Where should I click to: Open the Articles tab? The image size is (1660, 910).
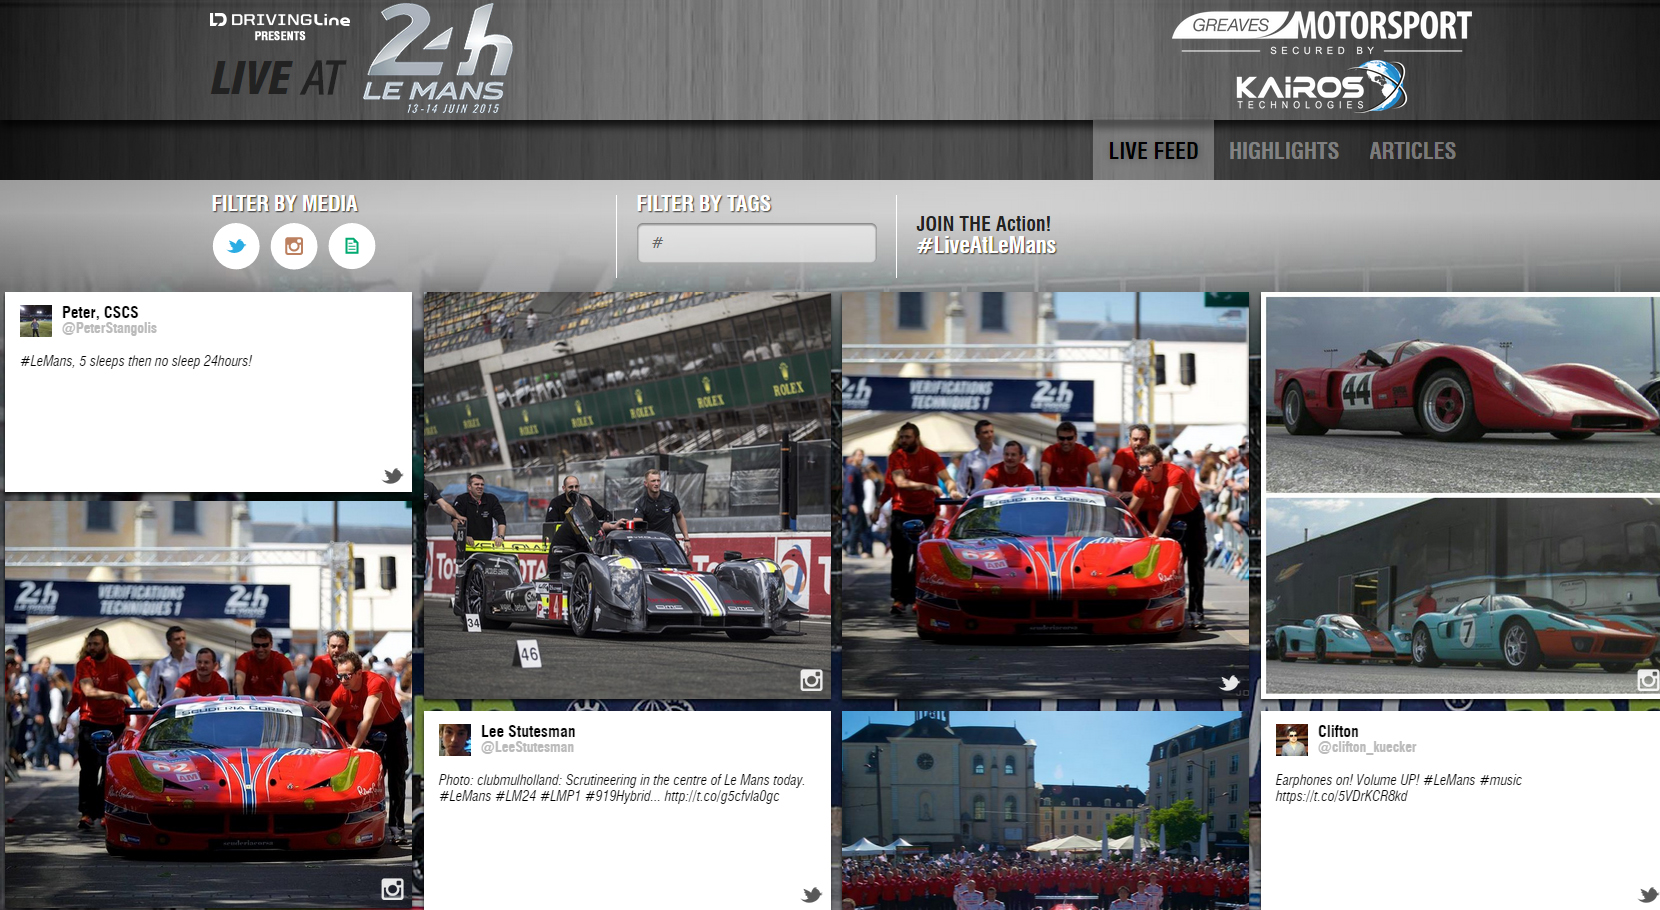click(1412, 151)
